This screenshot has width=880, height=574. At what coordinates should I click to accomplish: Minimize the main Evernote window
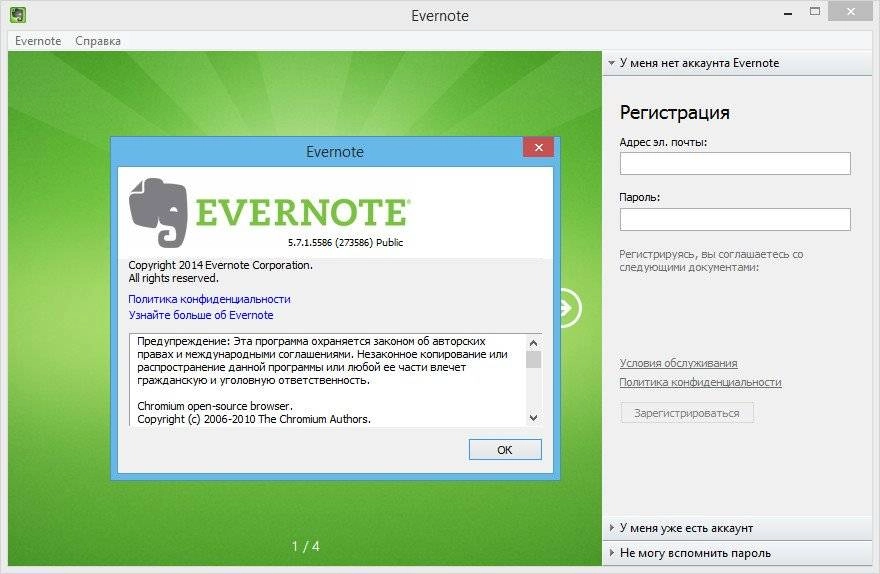click(788, 12)
